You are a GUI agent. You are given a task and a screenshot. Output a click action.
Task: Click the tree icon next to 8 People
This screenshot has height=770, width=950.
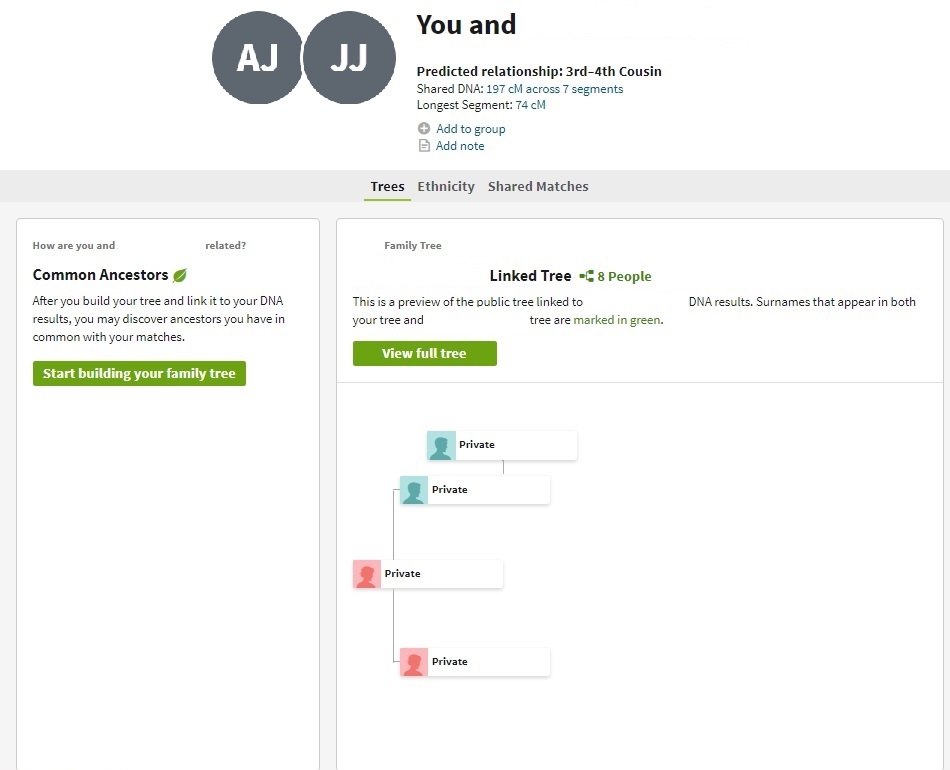586,276
